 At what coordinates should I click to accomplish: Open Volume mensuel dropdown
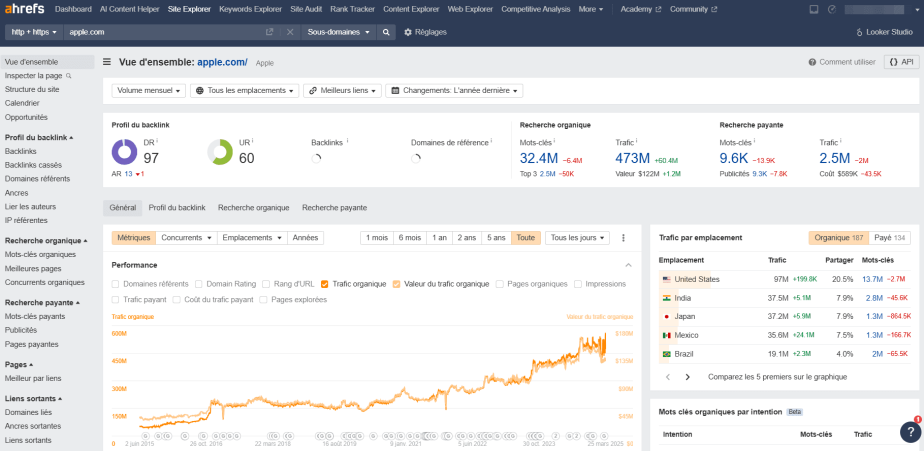[148, 91]
